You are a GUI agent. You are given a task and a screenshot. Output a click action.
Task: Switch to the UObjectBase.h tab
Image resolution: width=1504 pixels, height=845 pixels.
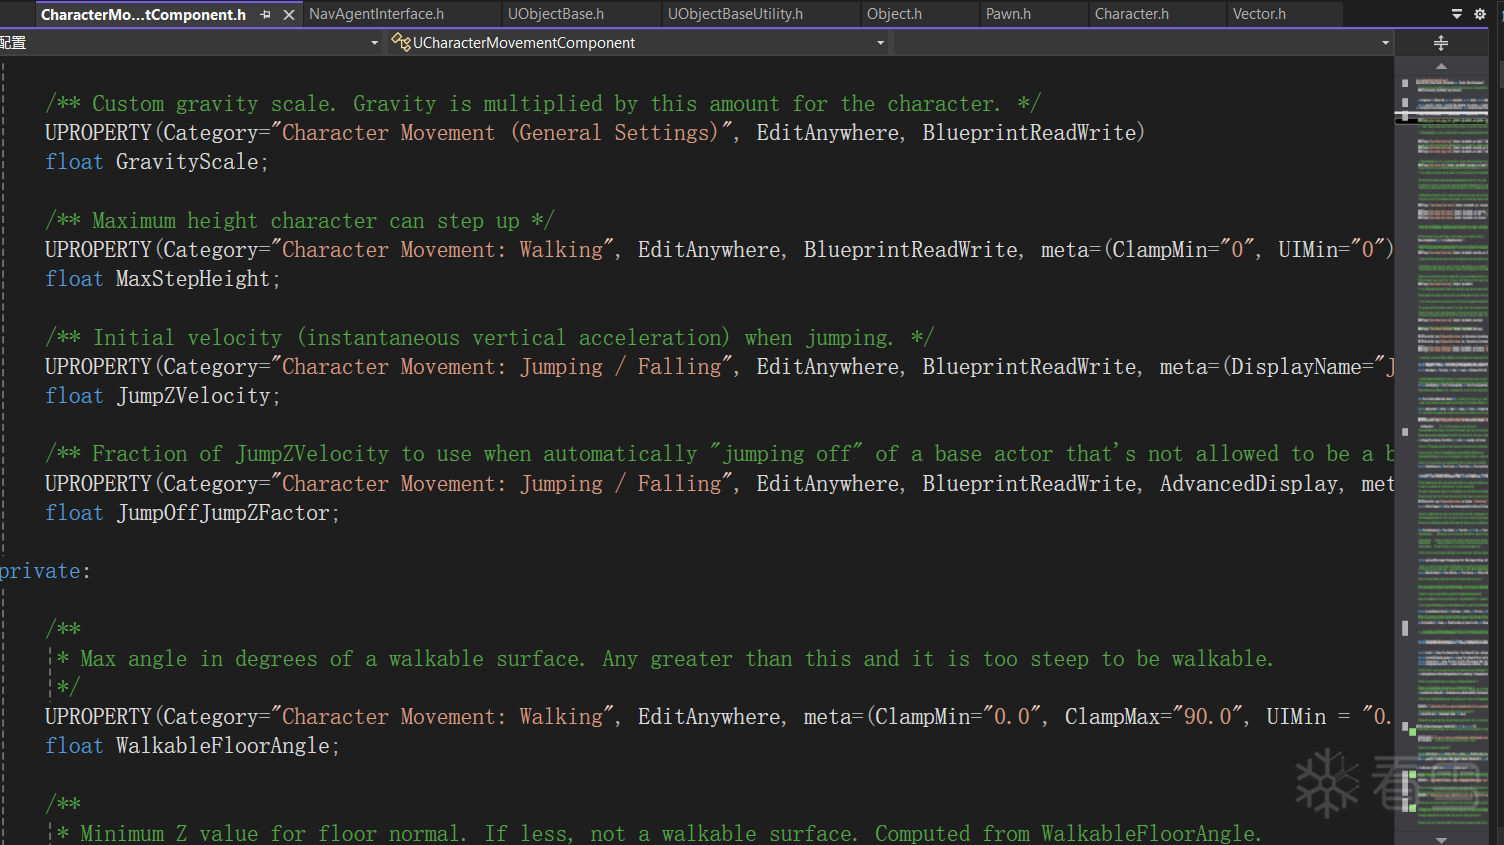556,14
